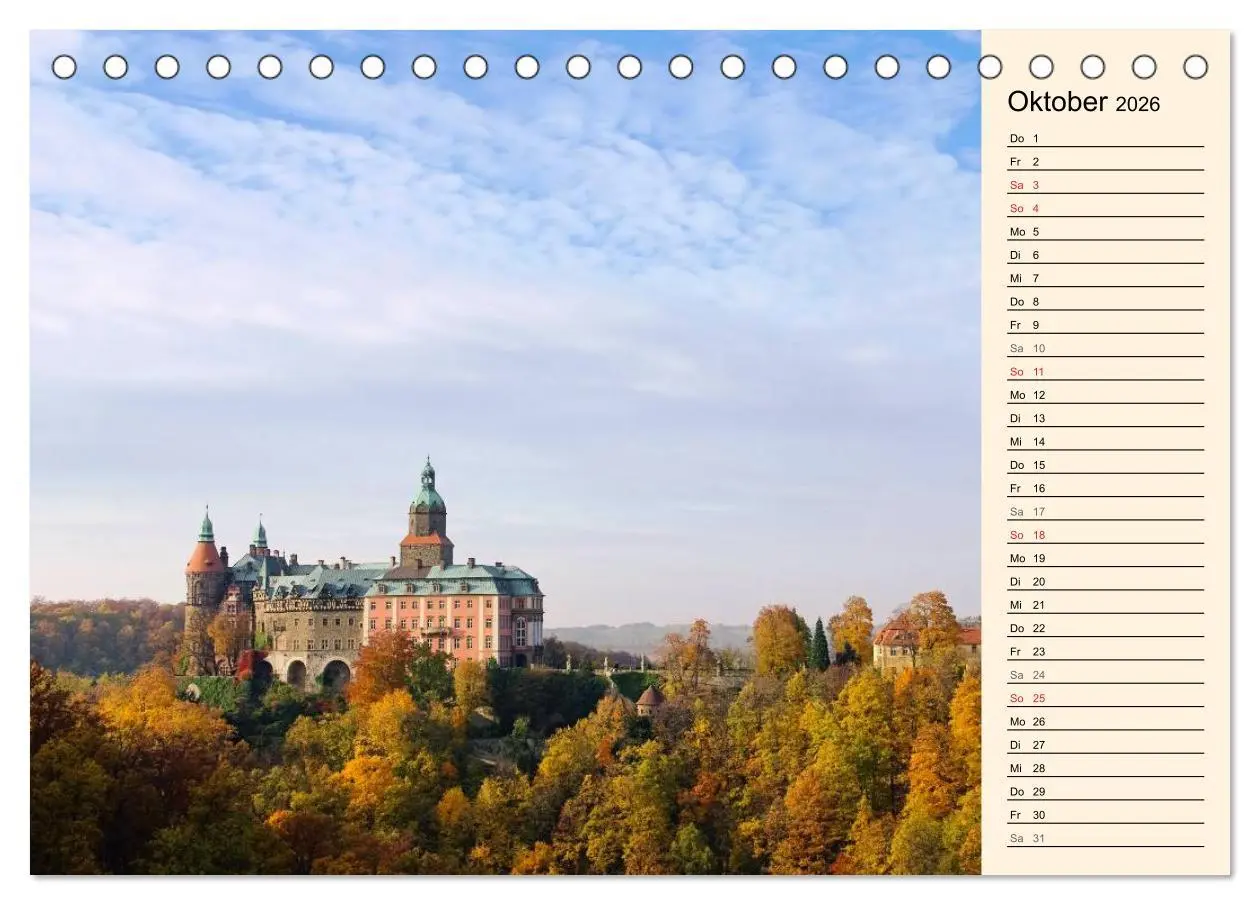Screen dimensions: 1260x905
Task: Choose the Mi 14 calendar entry
Action: pos(1105,441)
